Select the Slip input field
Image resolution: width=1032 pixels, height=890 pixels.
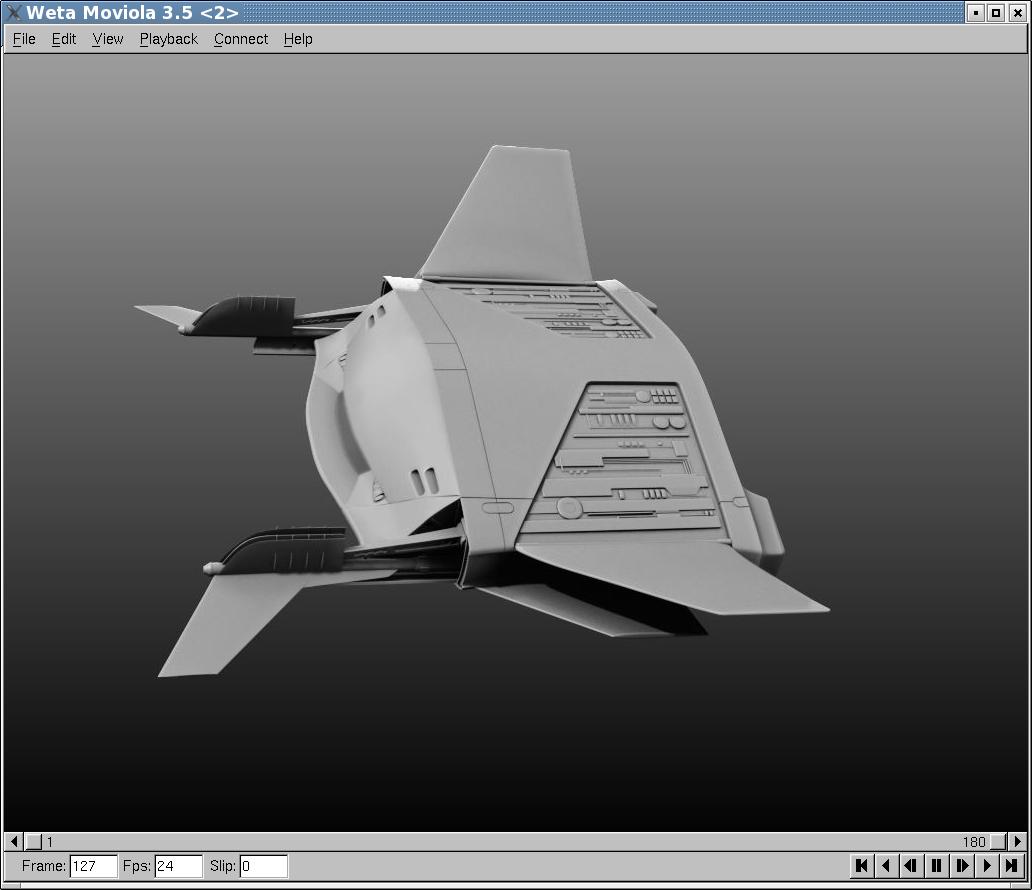click(x=263, y=866)
